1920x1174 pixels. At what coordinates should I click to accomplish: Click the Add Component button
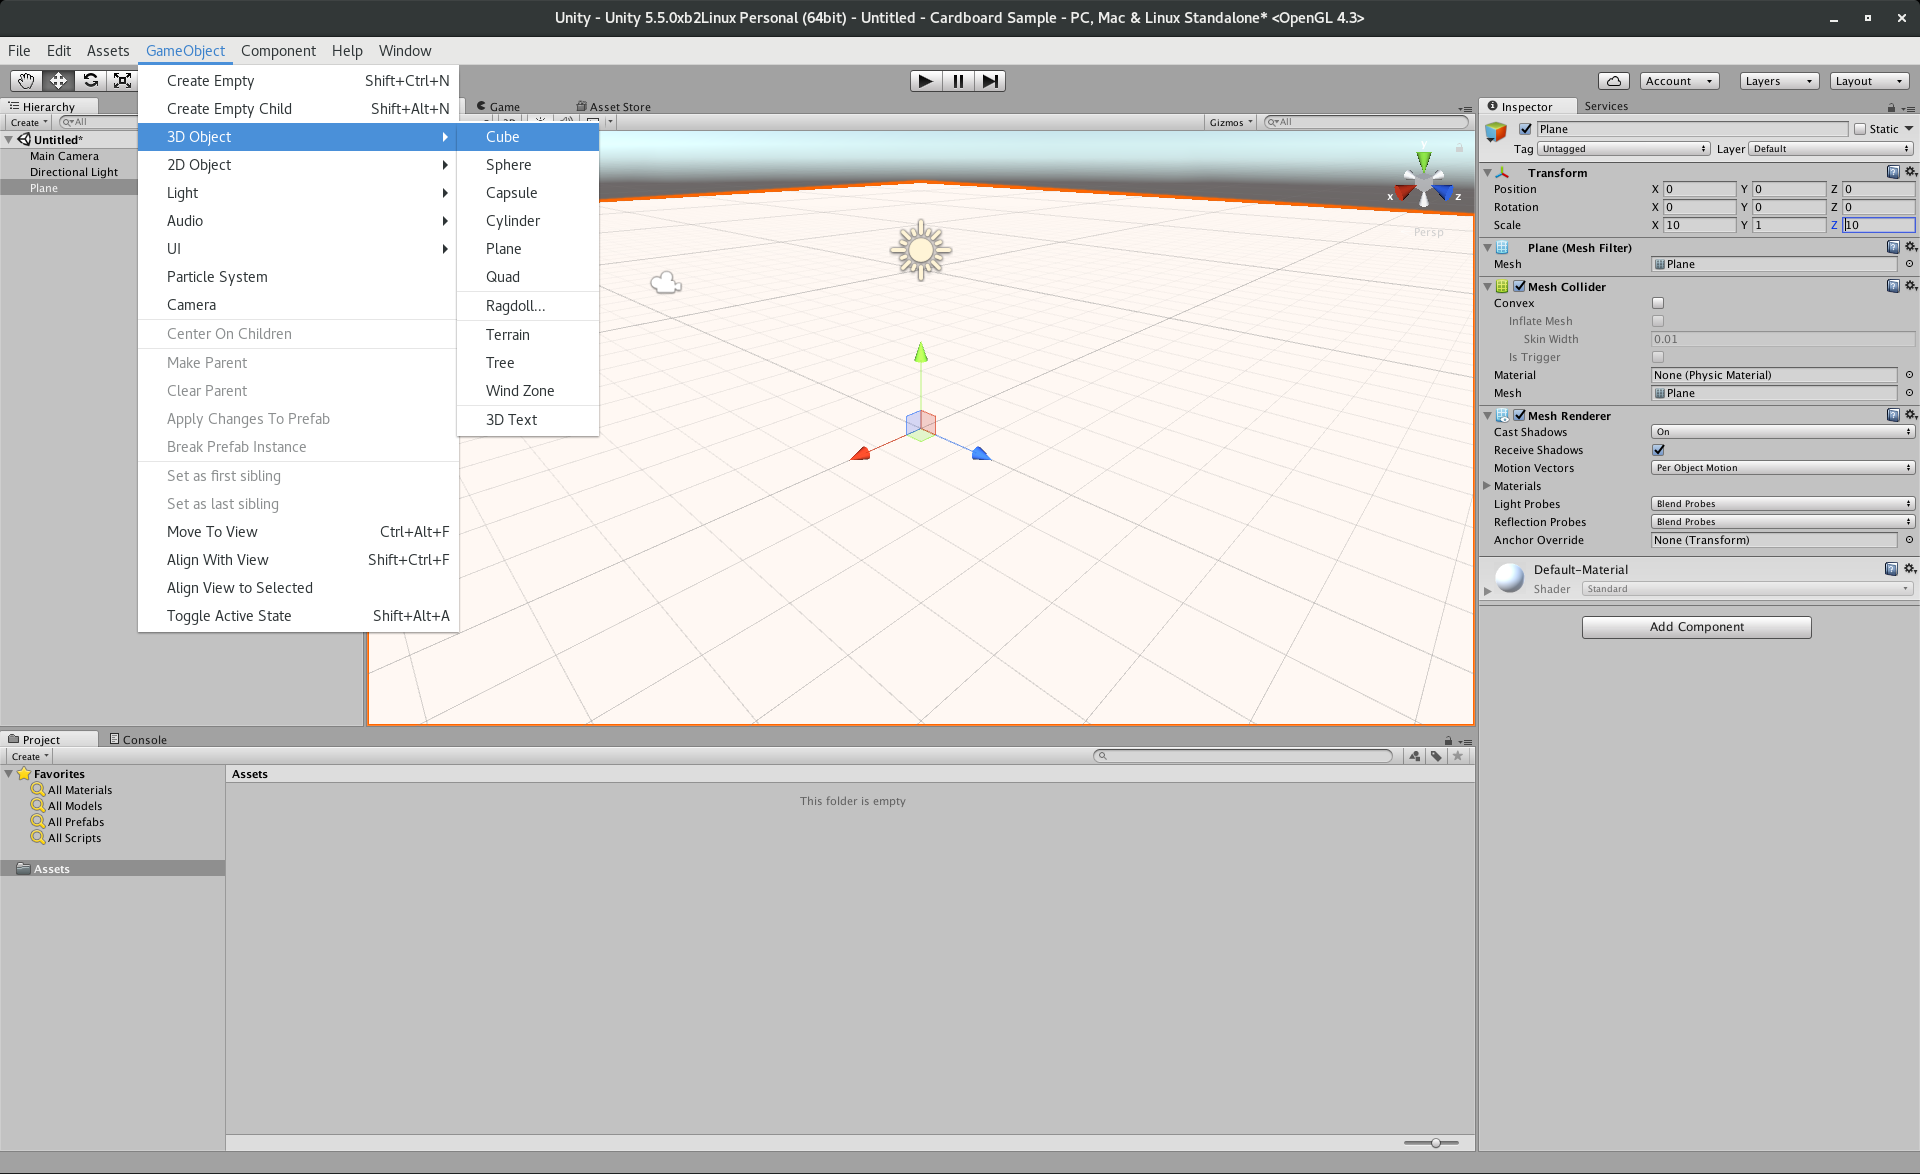pos(1696,627)
